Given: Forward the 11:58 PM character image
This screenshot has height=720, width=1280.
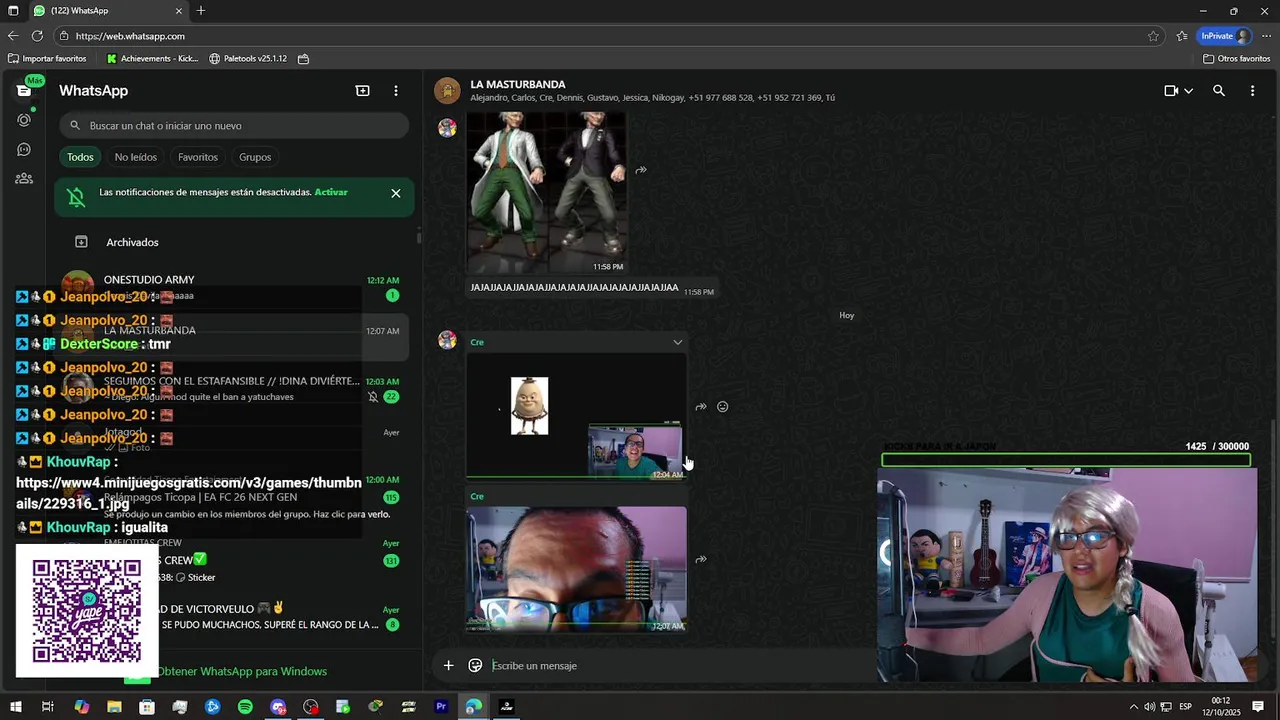Looking at the screenshot, I should point(641,170).
